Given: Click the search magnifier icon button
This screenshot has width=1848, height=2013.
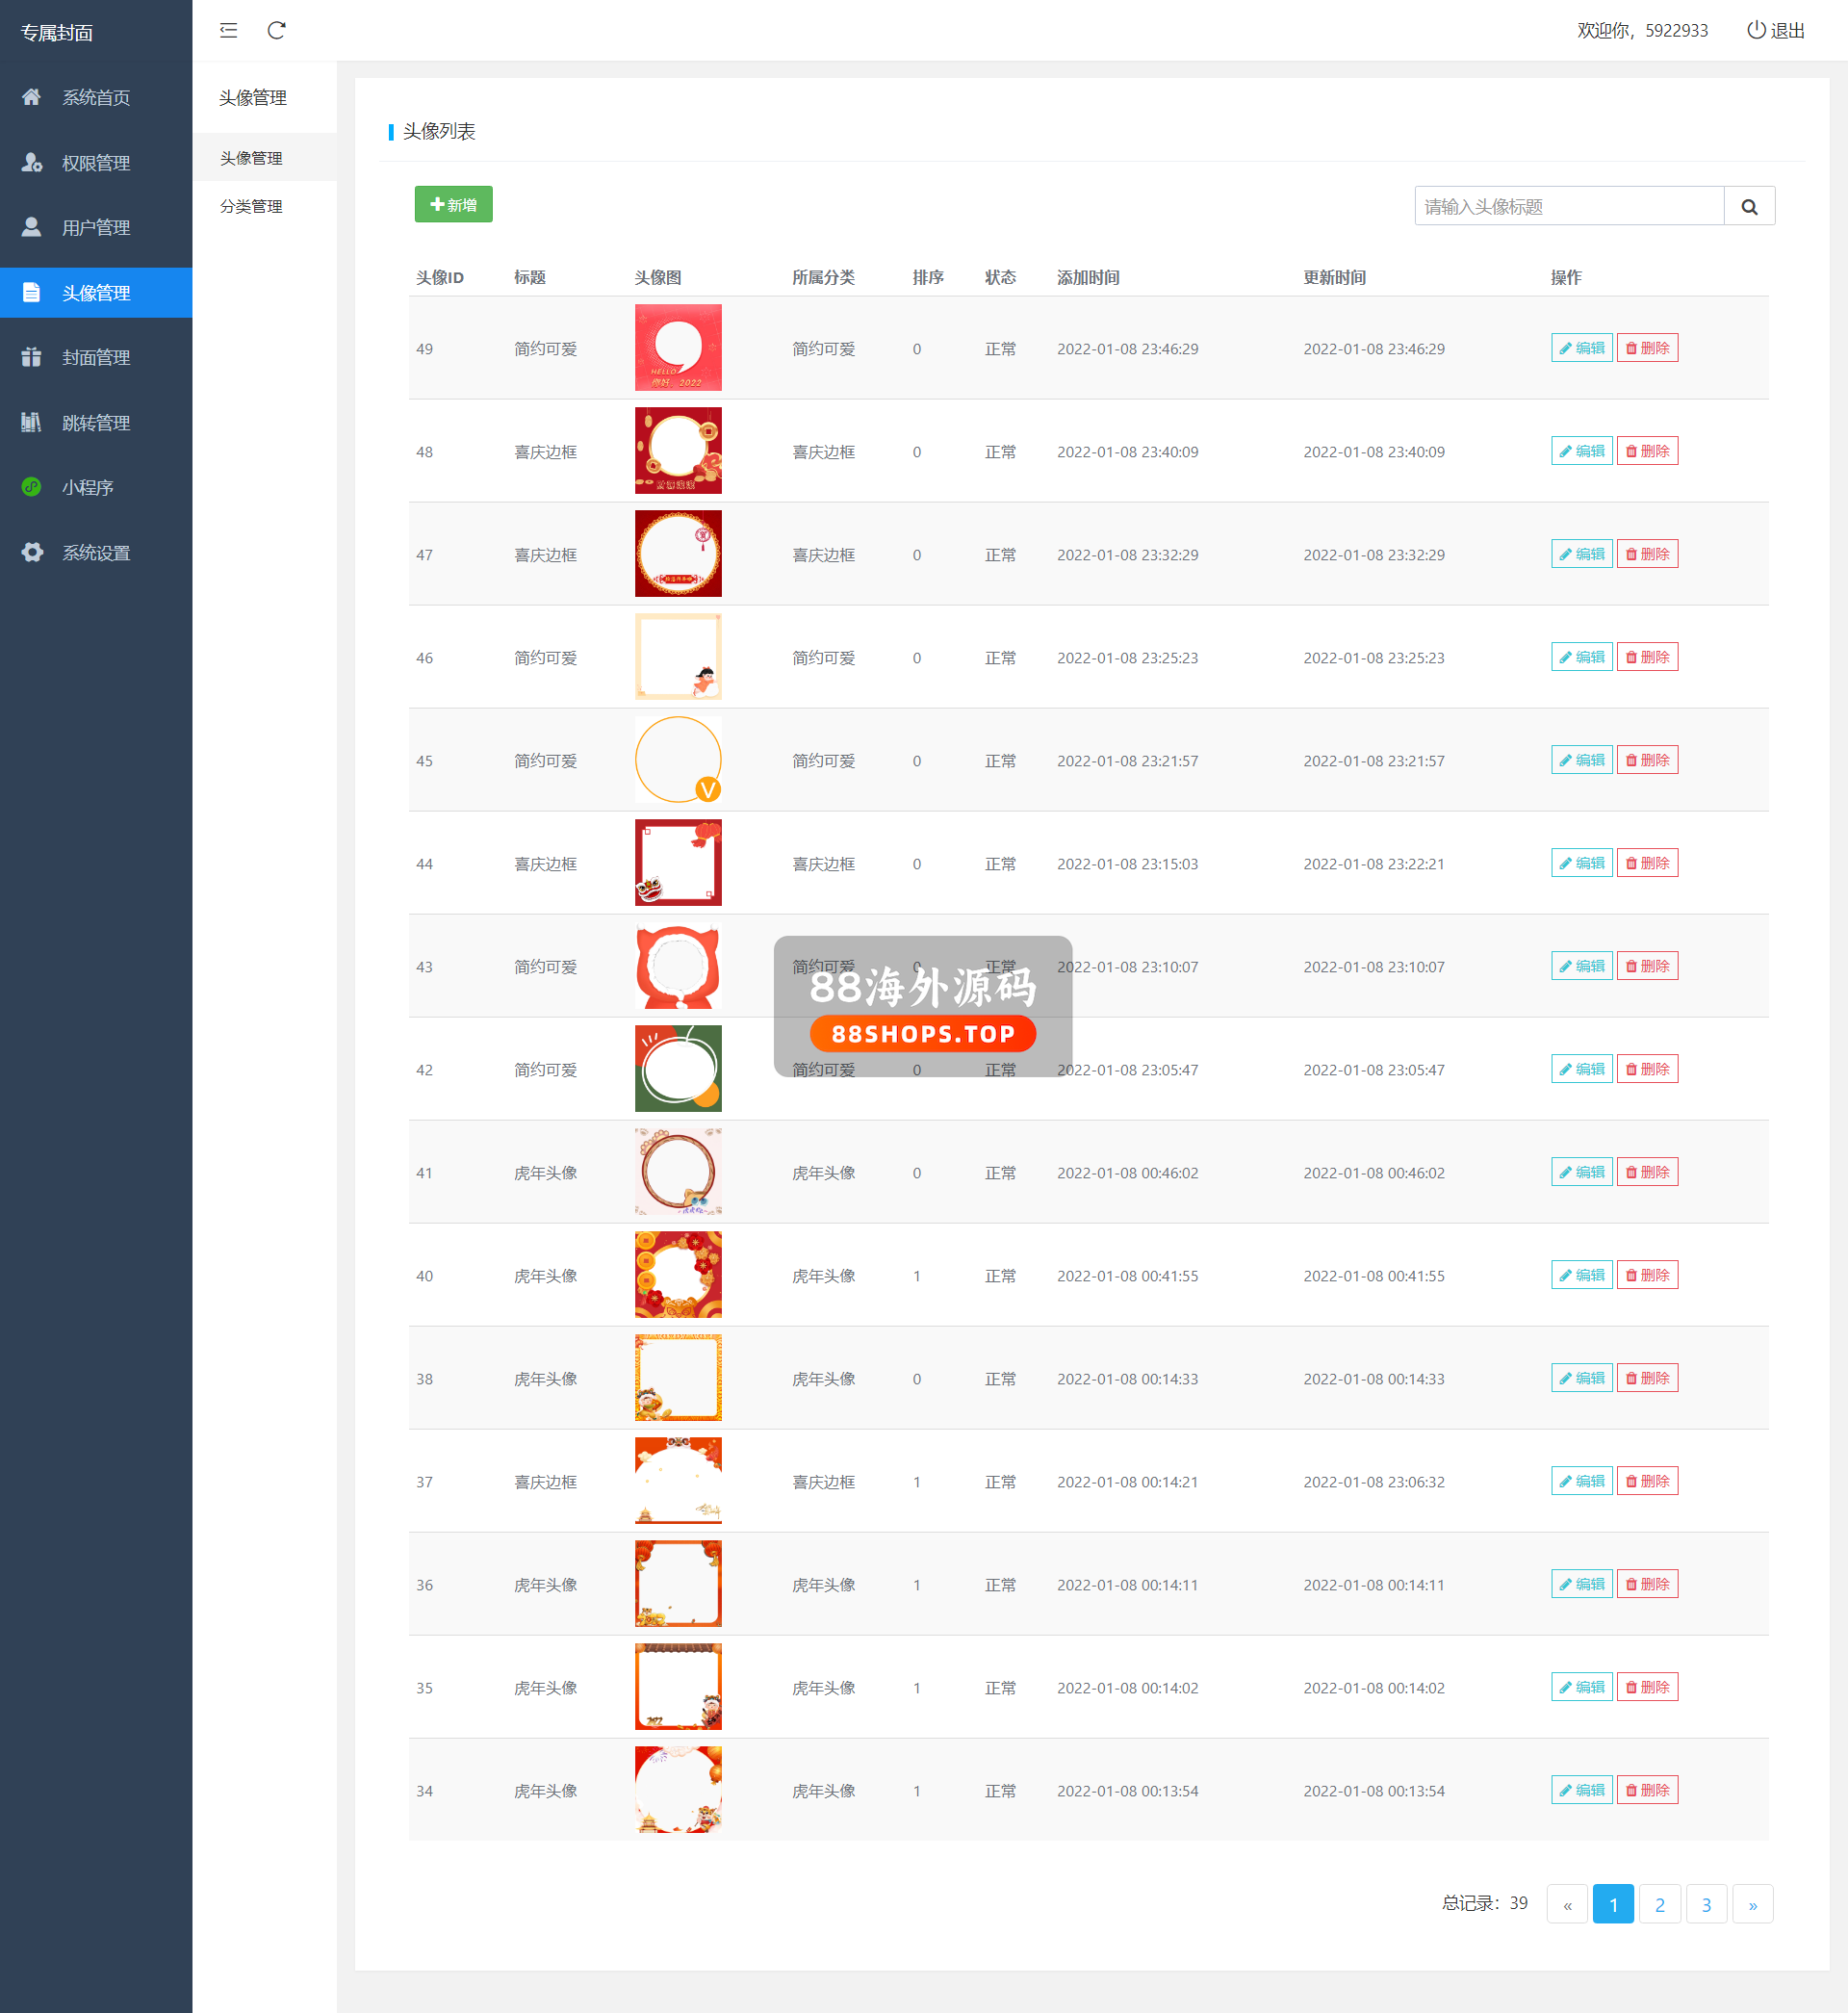Looking at the screenshot, I should [1748, 206].
